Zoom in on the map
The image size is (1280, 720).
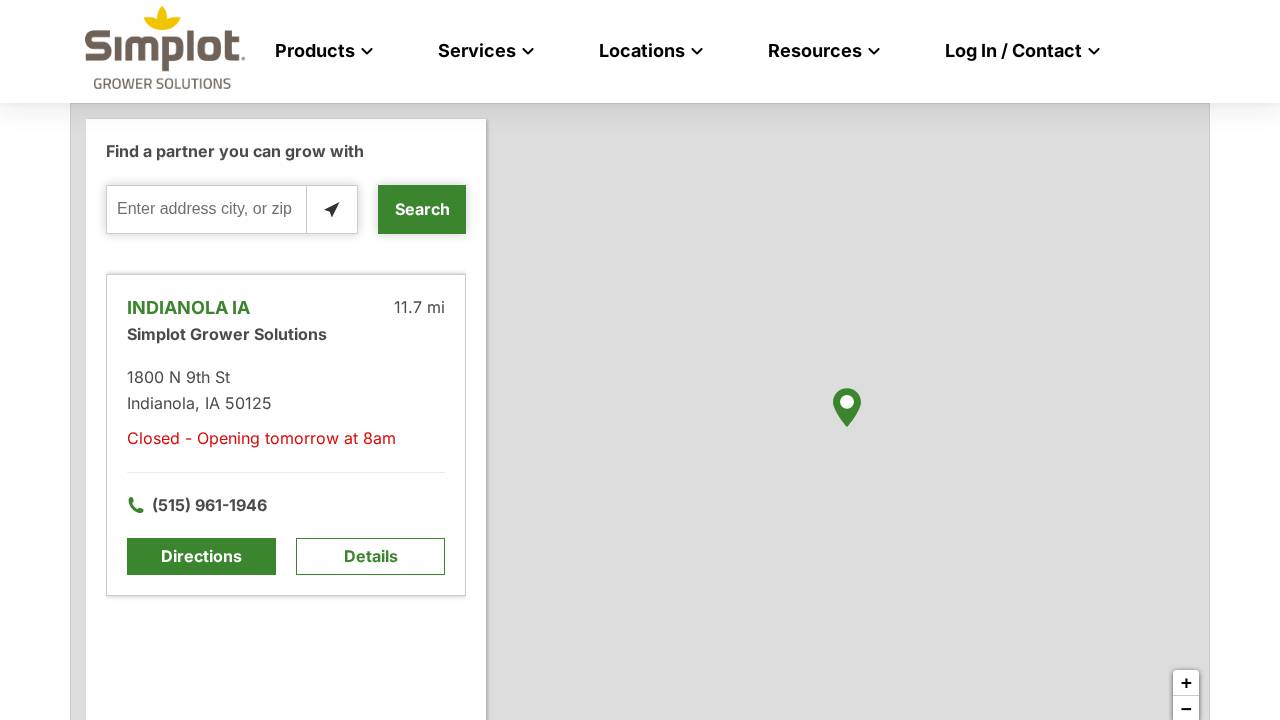[1186, 683]
